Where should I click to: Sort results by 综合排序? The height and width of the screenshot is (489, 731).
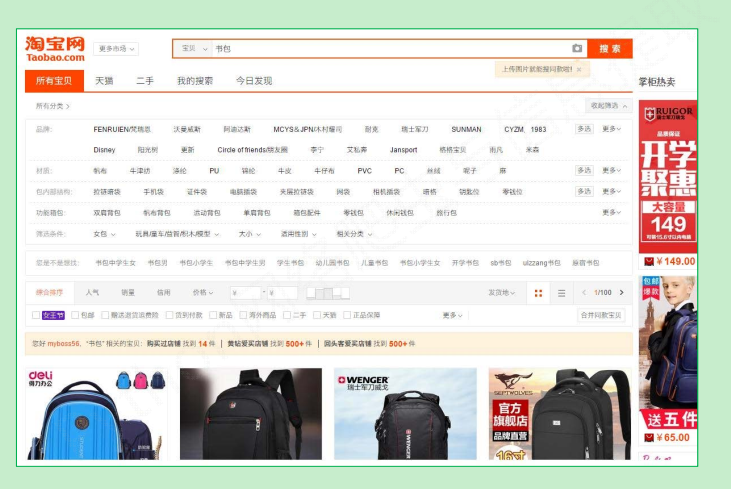point(49,293)
